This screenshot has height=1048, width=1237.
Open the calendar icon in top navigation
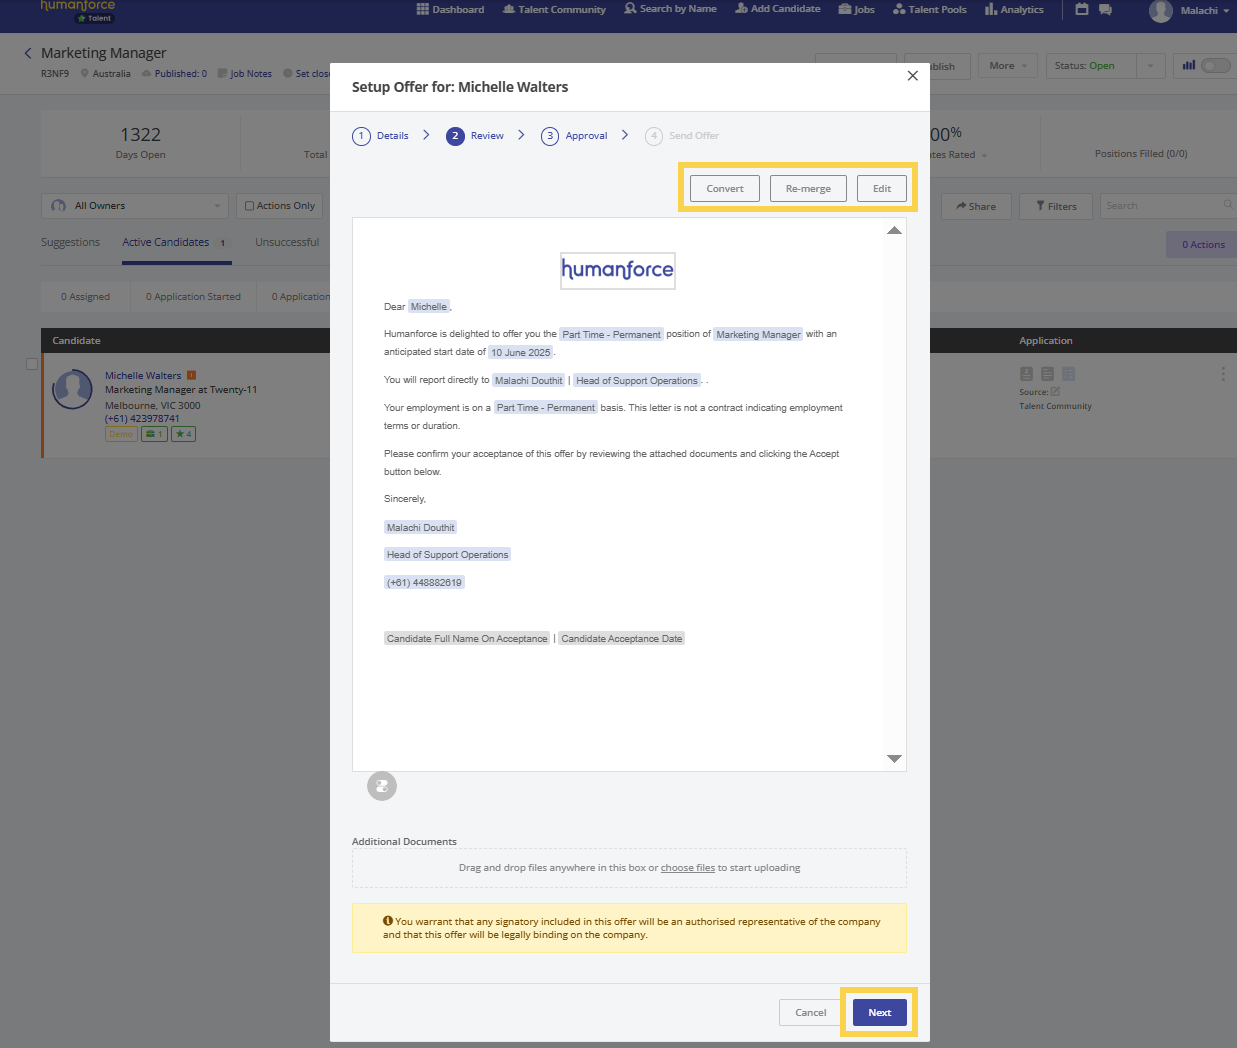point(1081,10)
